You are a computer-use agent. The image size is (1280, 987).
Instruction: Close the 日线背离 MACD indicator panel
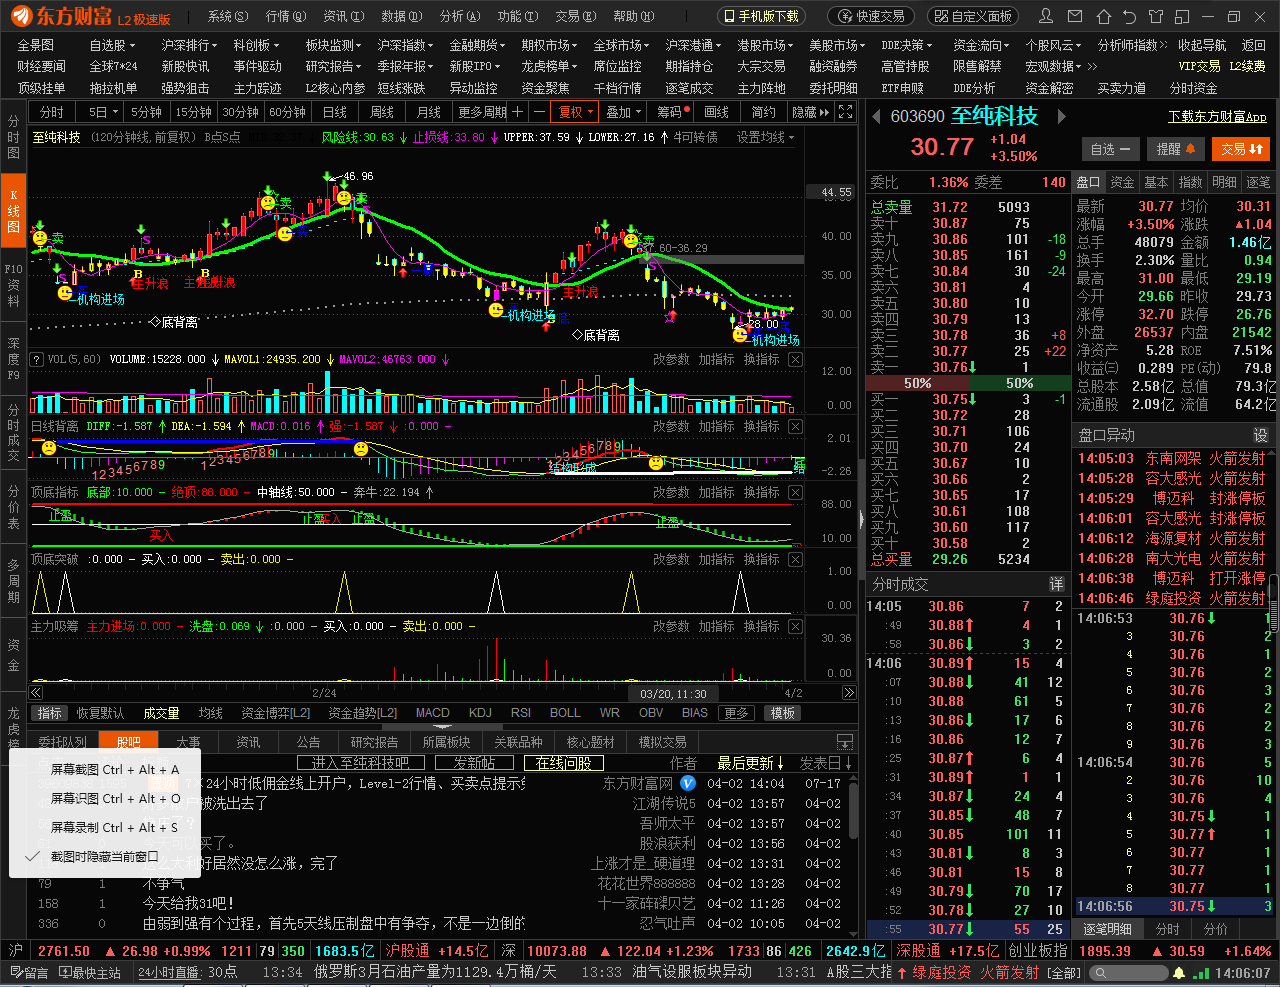(x=795, y=426)
